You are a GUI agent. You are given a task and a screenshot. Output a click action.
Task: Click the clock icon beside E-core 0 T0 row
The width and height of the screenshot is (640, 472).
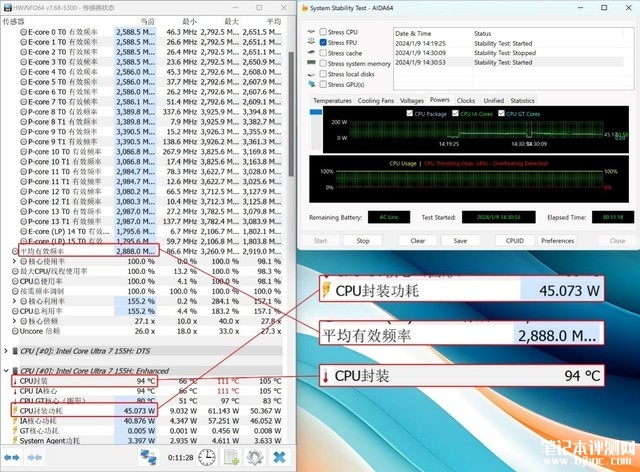(x=24, y=32)
